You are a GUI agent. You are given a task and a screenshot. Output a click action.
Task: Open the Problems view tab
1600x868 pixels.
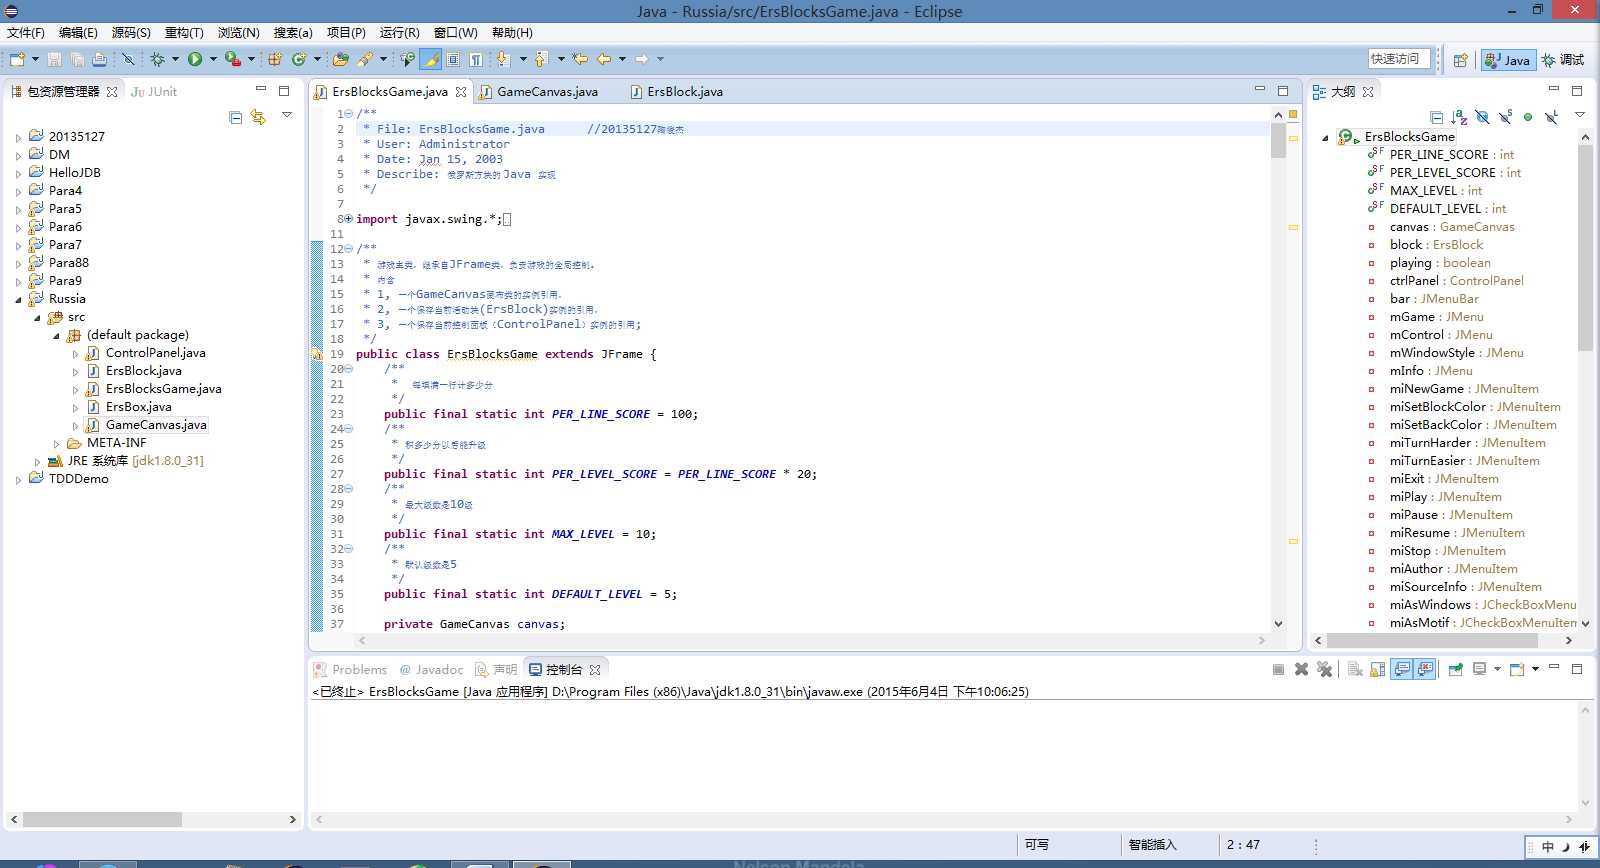(x=350, y=670)
